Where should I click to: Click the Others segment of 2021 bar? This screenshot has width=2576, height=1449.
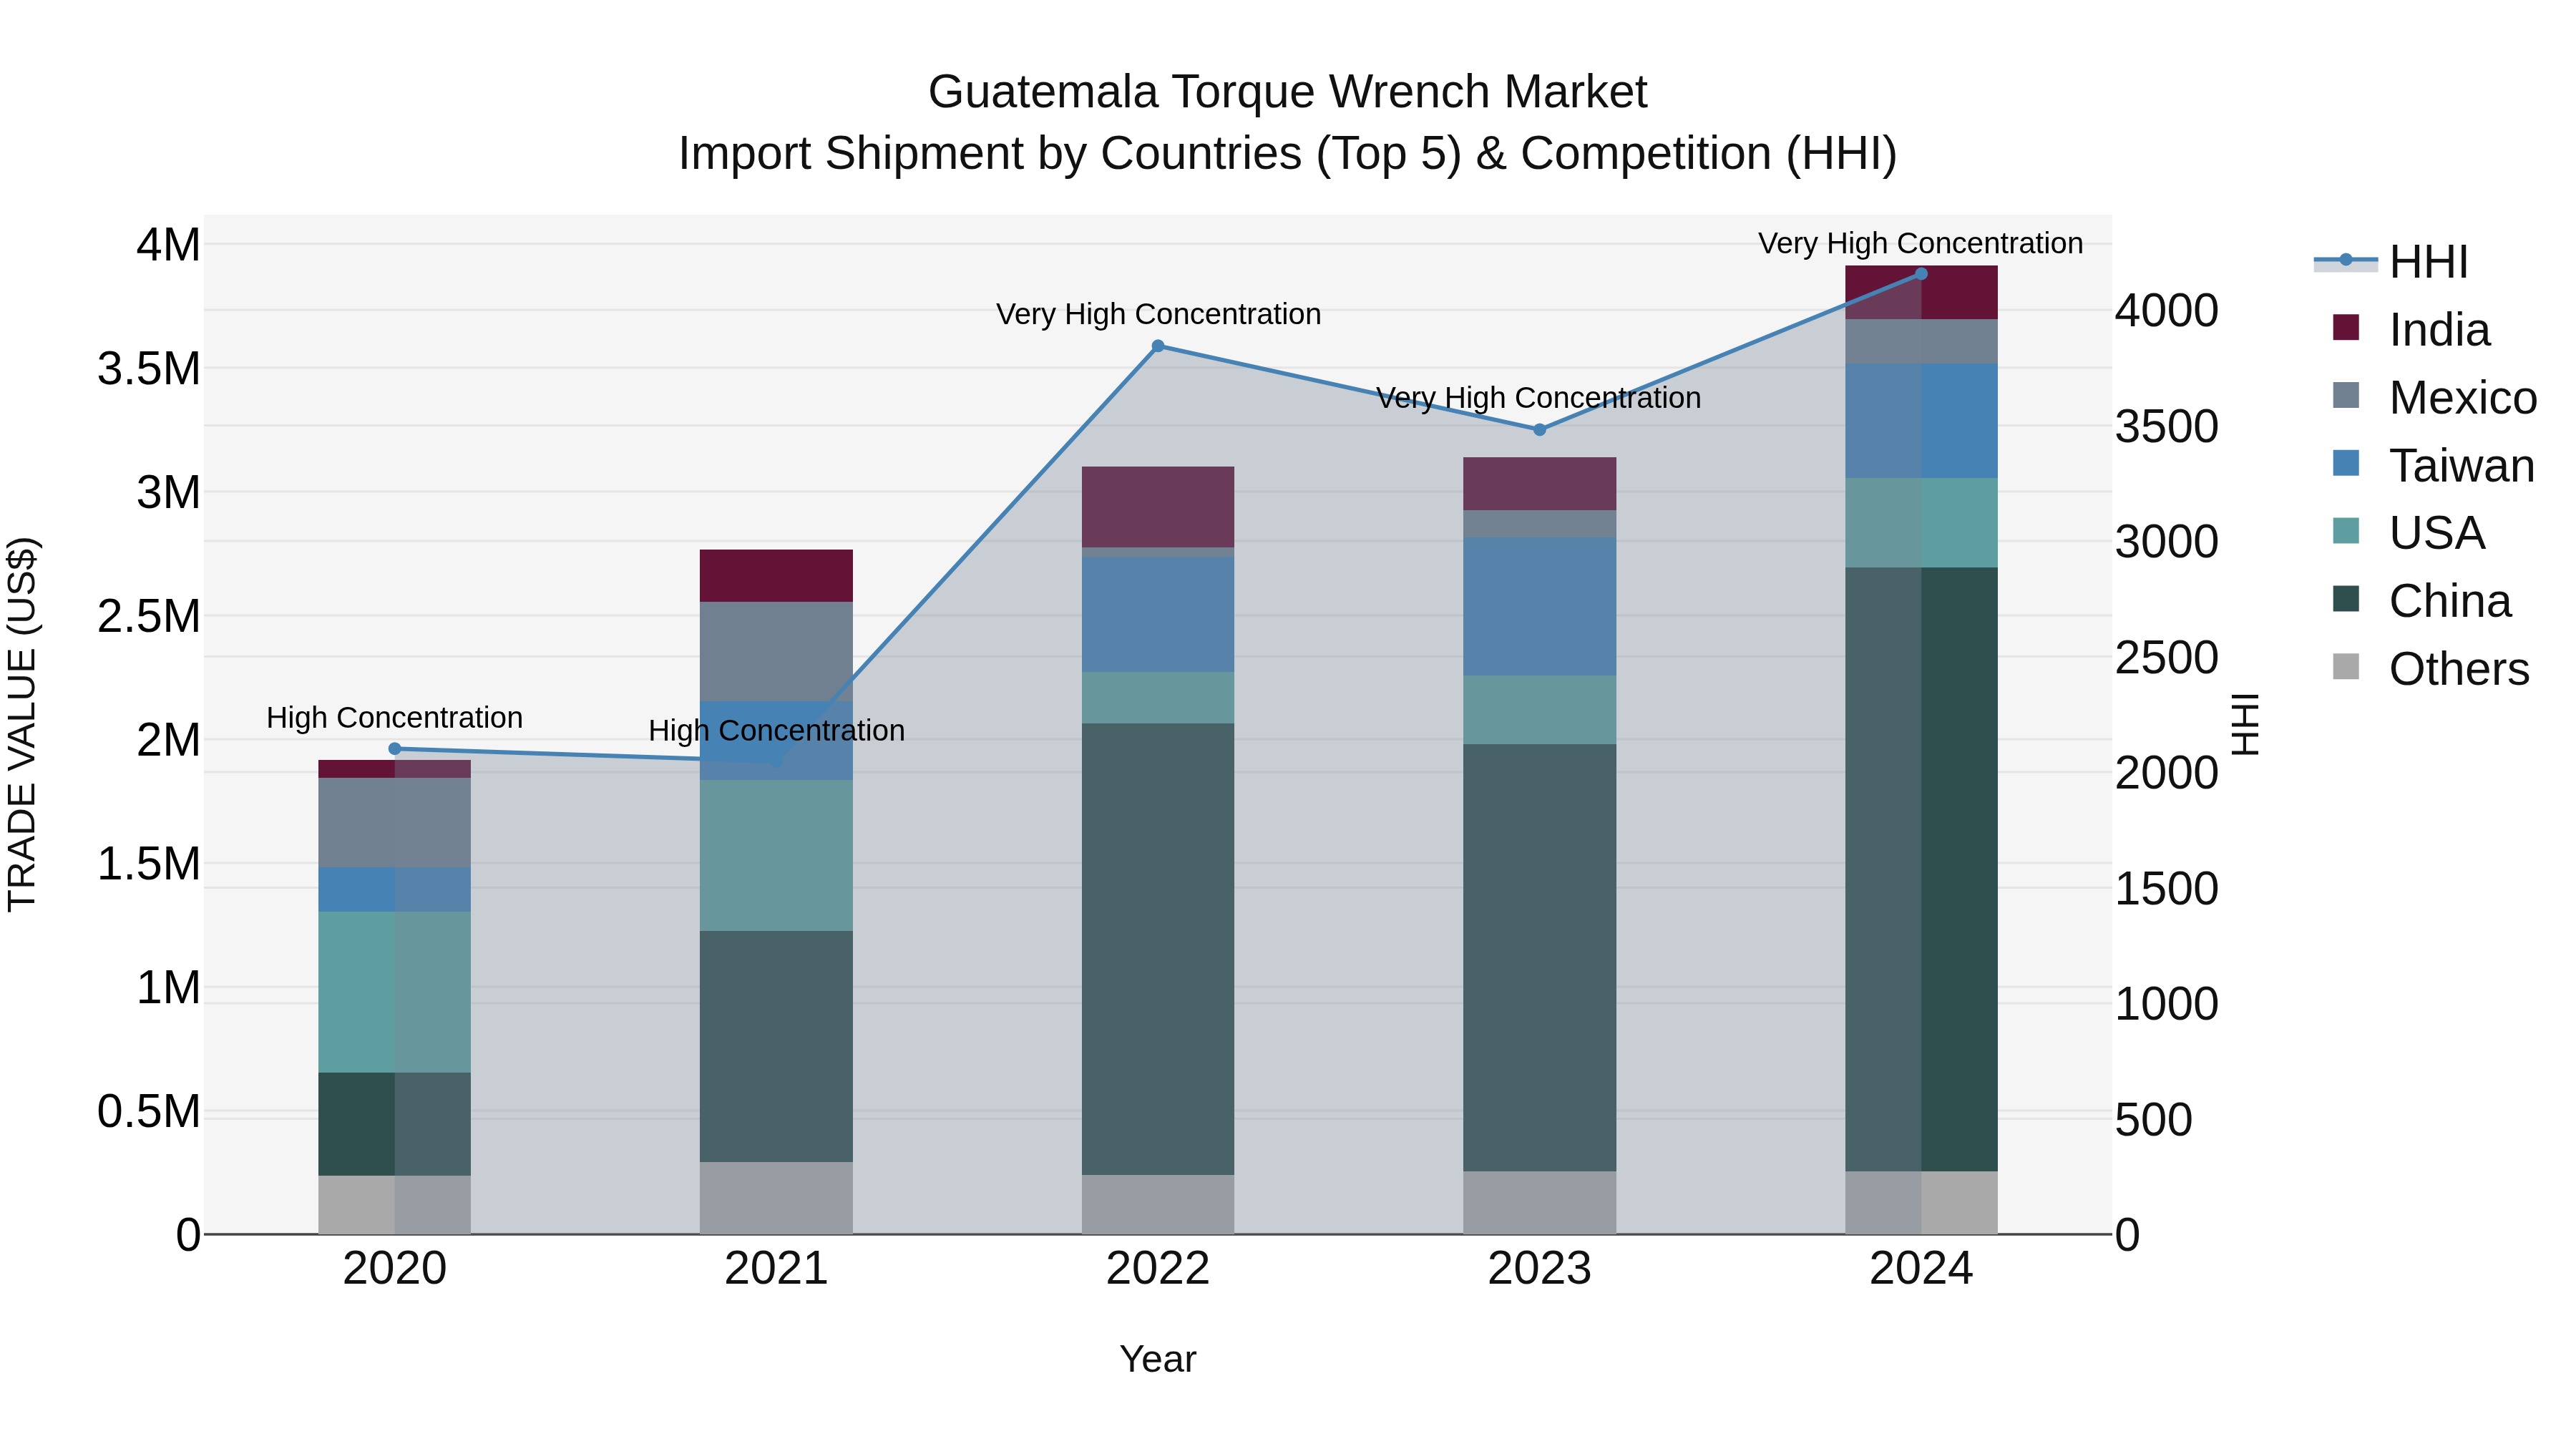tap(776, 1198)
